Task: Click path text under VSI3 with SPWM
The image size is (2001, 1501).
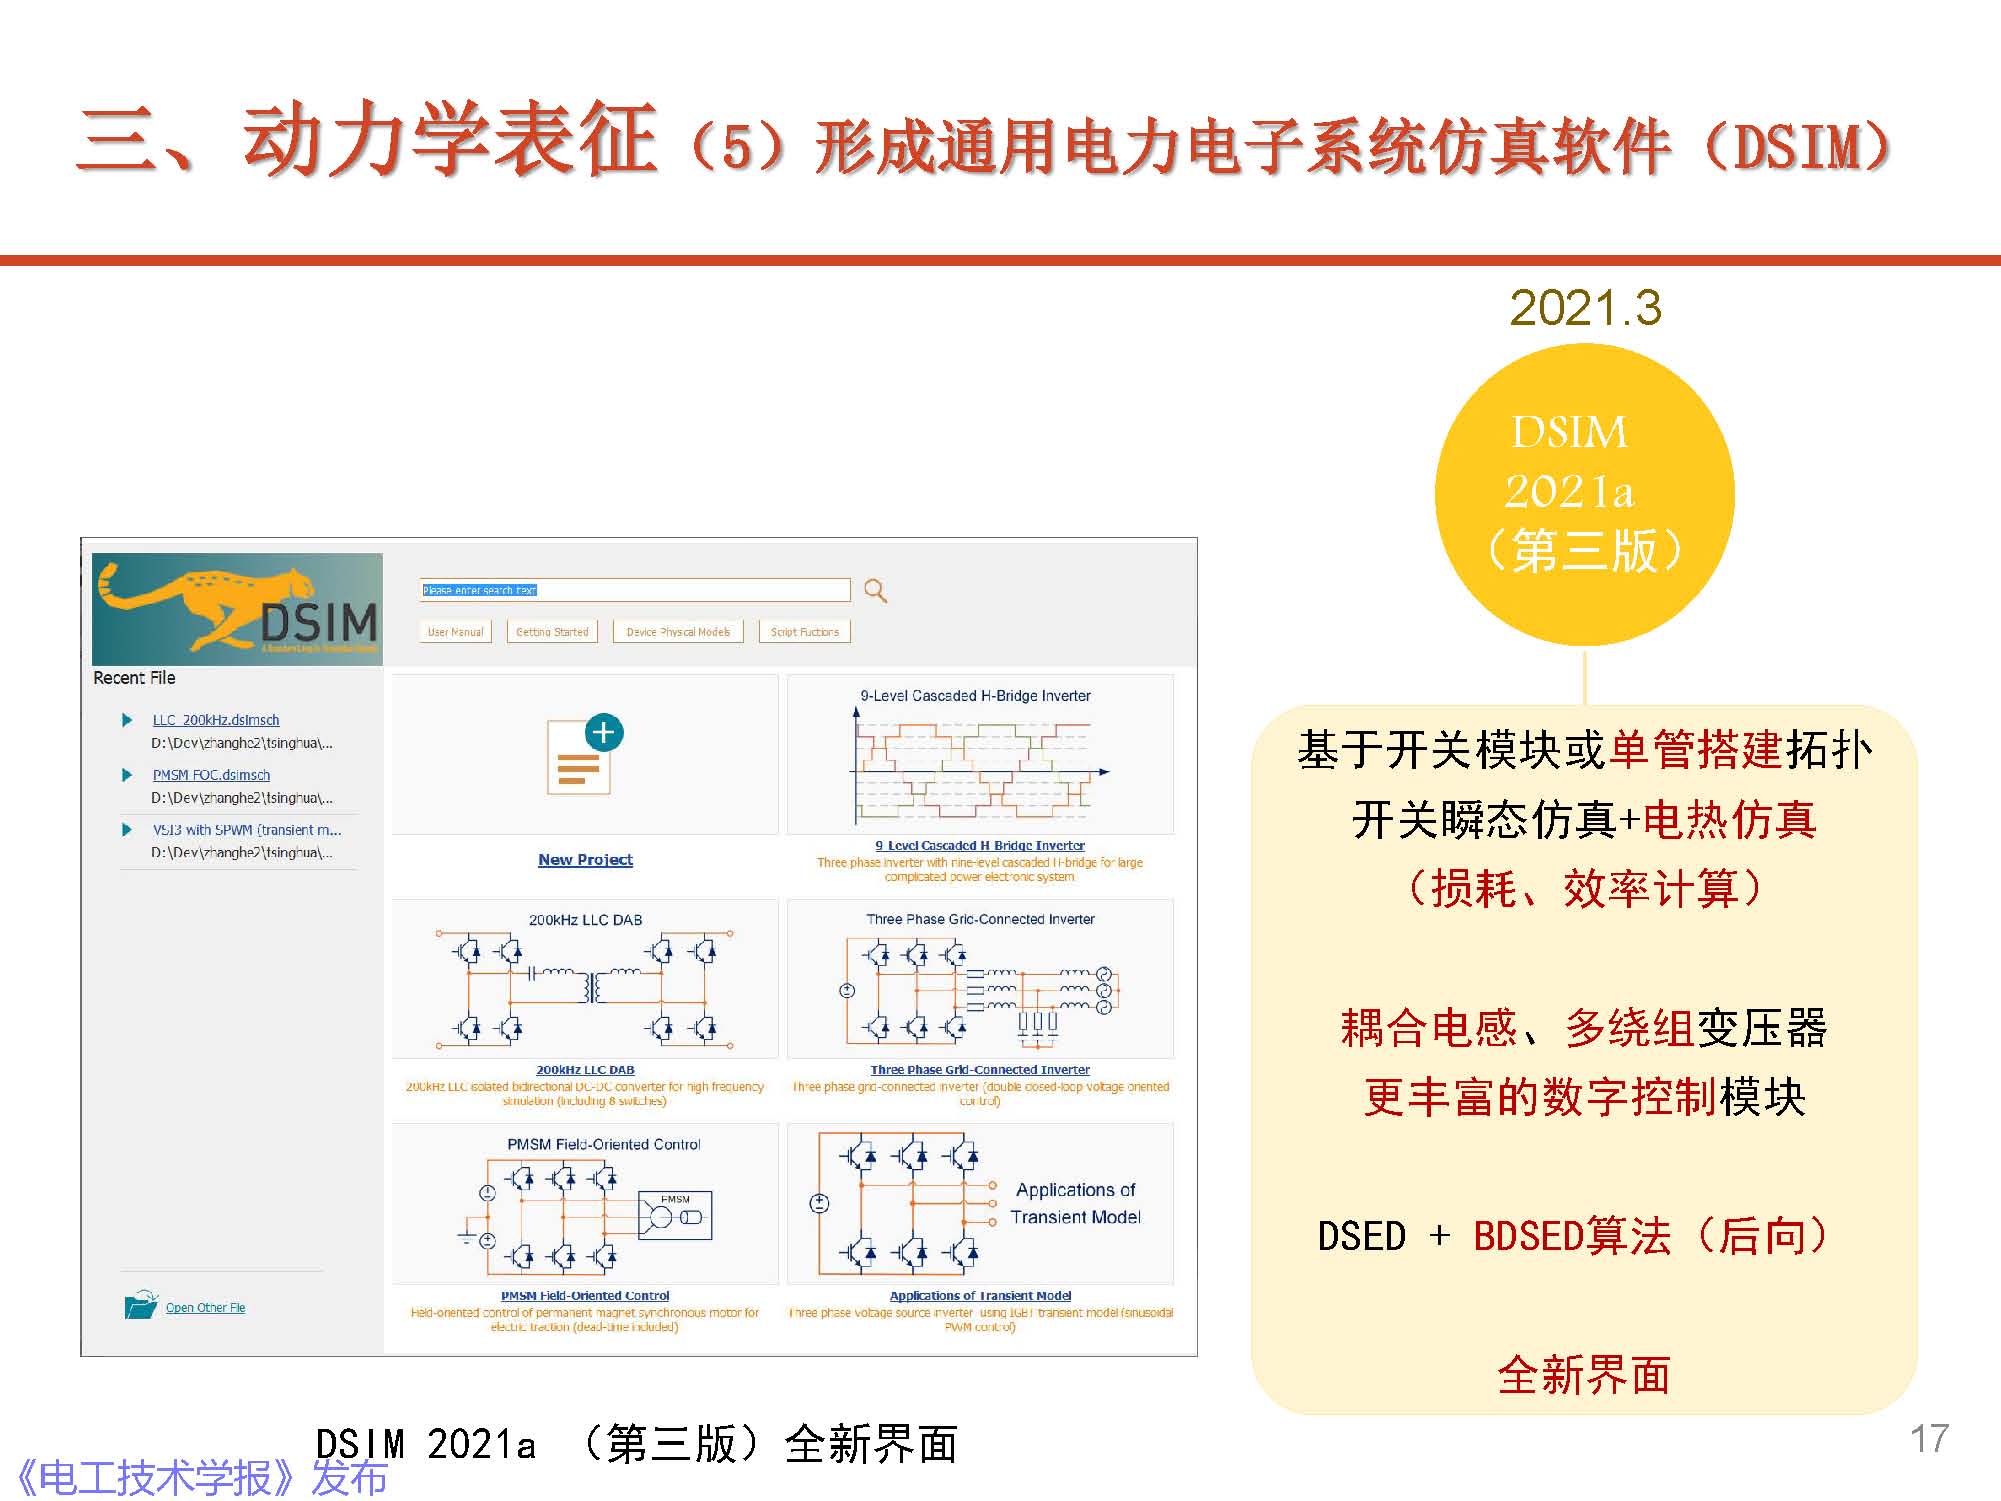Action: [x=242, y=853]
